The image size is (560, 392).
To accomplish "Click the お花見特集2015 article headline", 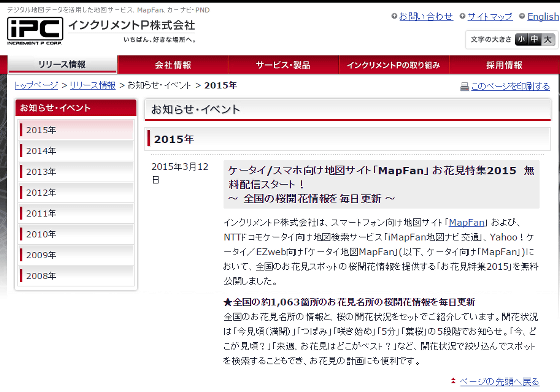I will point(381,184).
